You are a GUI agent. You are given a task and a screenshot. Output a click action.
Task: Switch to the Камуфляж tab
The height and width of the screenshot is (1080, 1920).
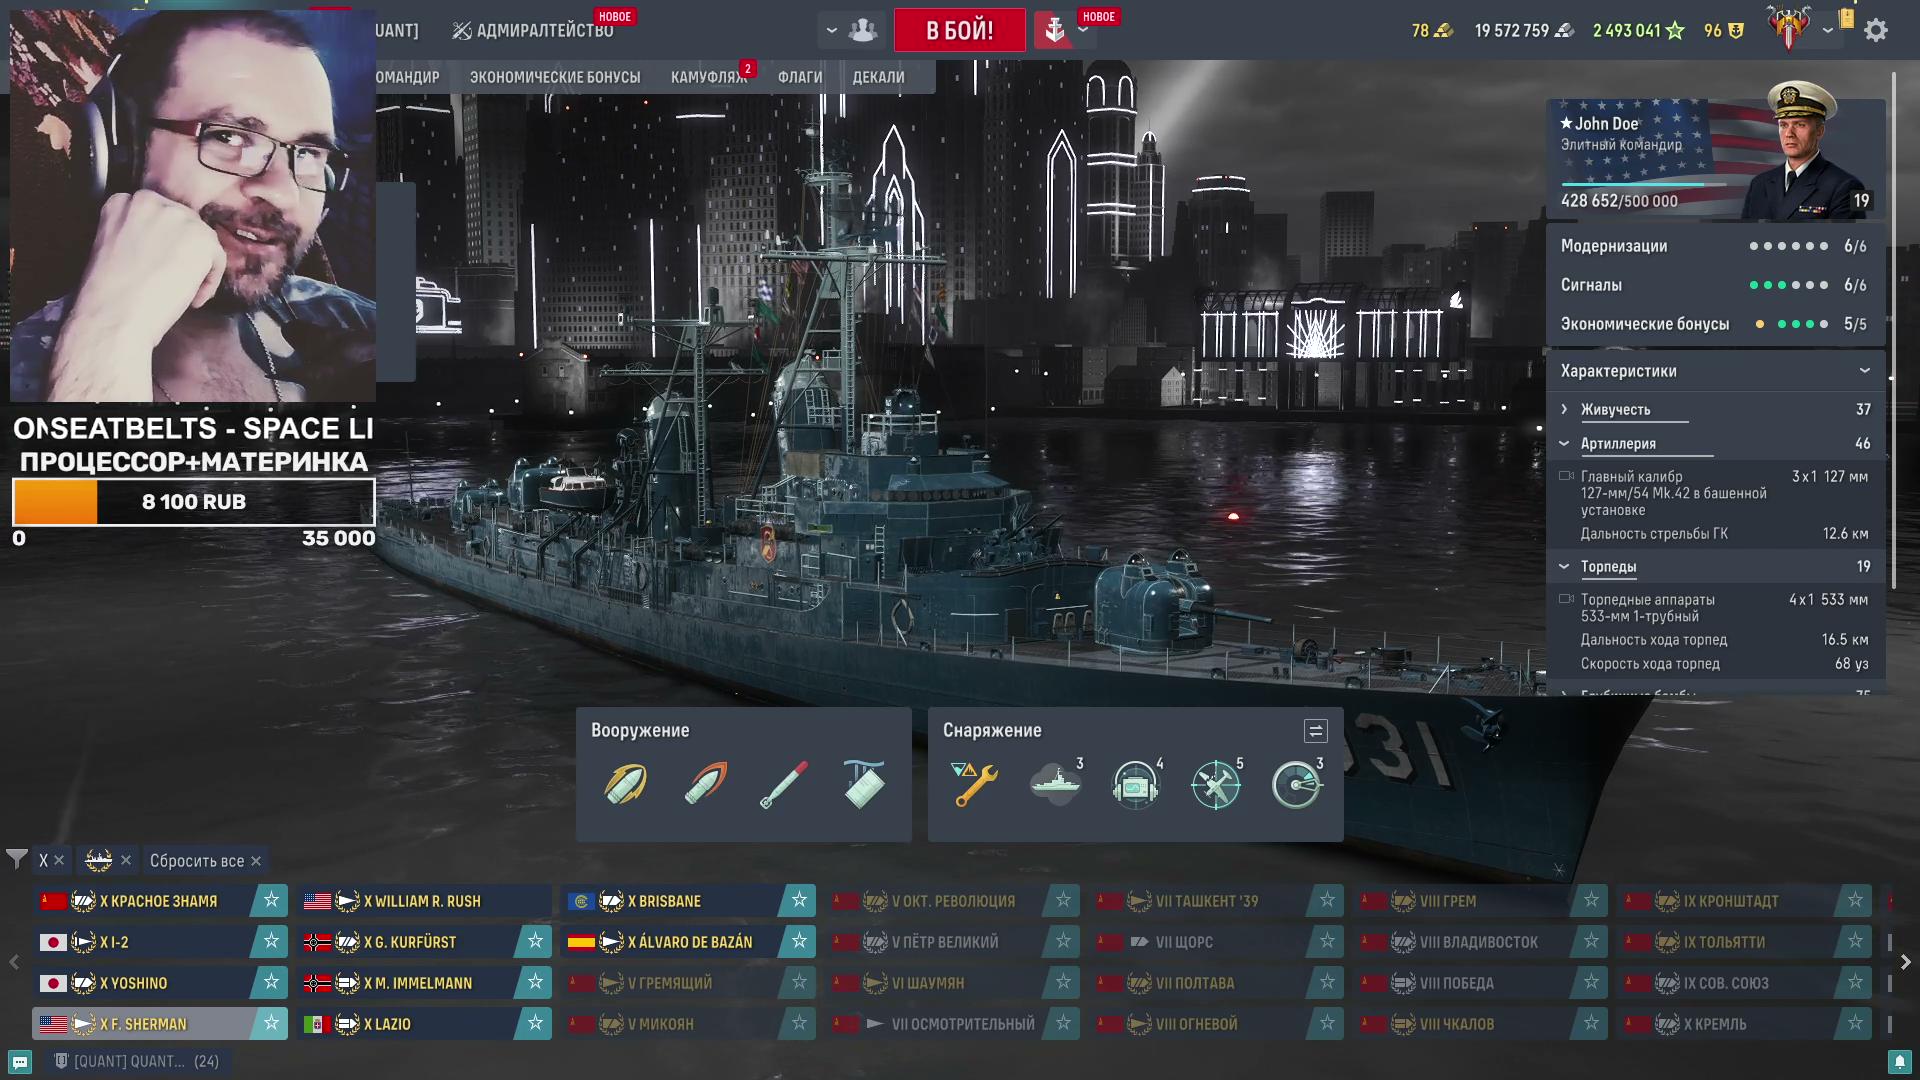tap(709, 77)
